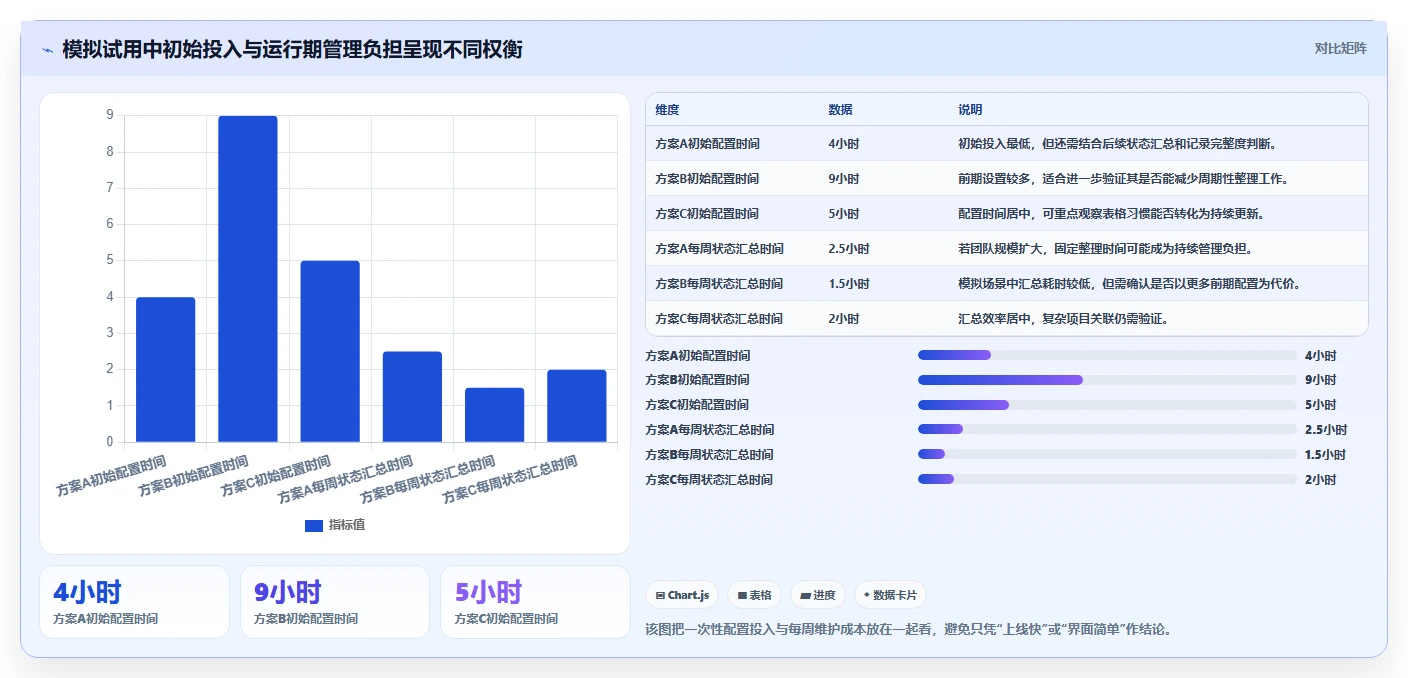Open the 4小时 方案A data card
The image size is (1408, 678).
tap(134, 602)
